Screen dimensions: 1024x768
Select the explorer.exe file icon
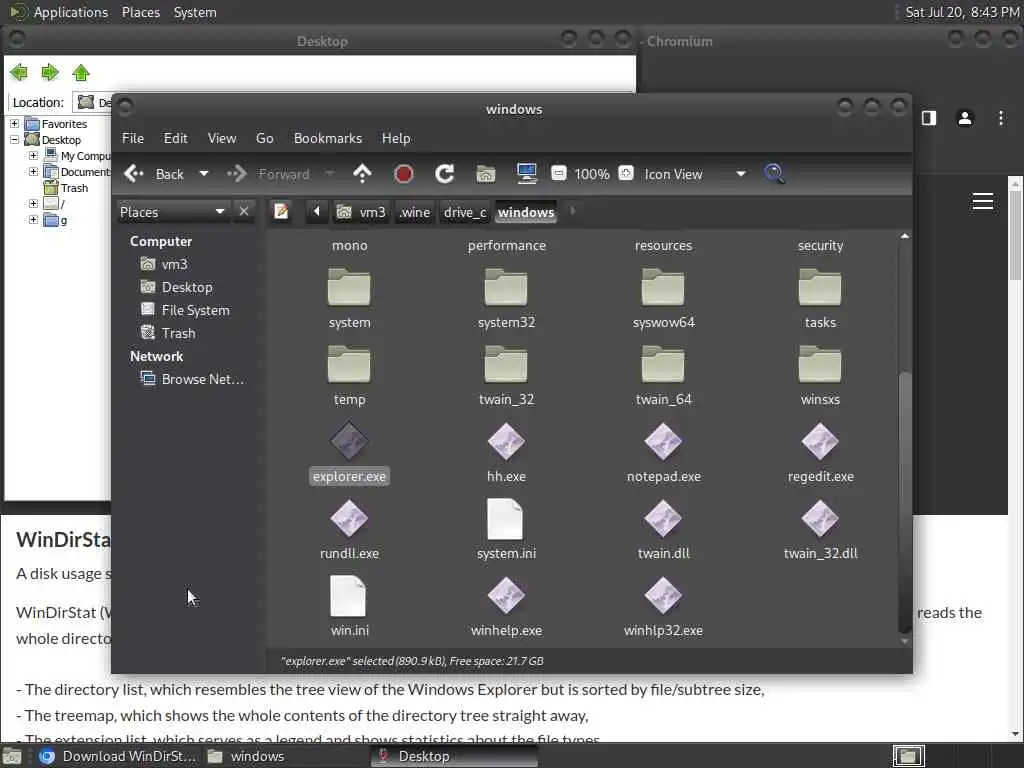349,441
